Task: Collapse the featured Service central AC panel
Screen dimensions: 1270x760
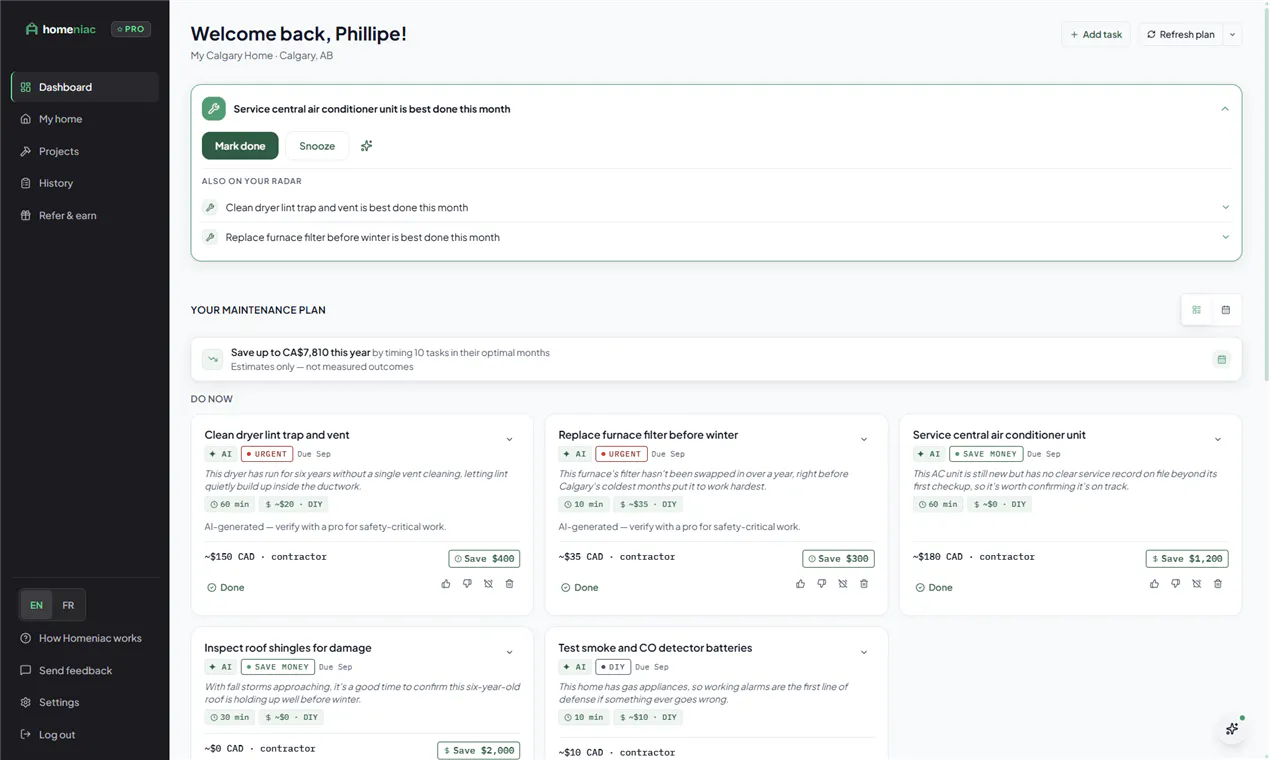Action: 1225,109
